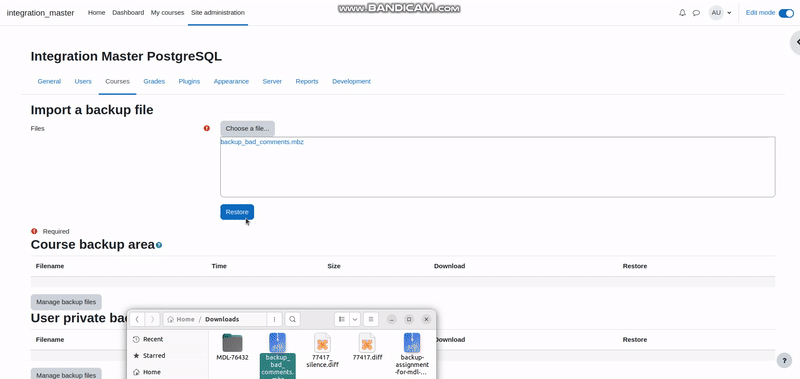The width and height of the screenshot is (800, 379).
Task: Select the MDL-76432 folder icon
Action: (x=232, y=342)
